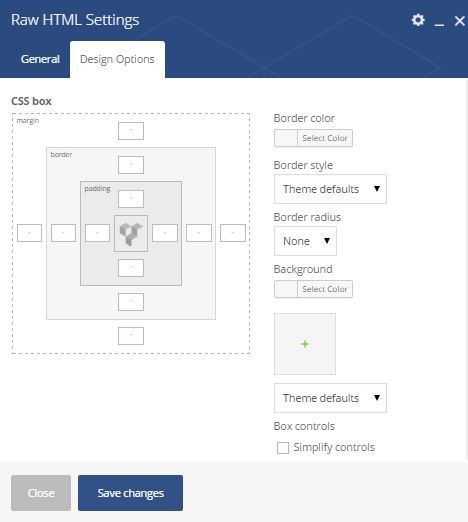Click the WPBakery cube logo in CSS box
This screenshot has height=522, width=468.
click(131, 233)
